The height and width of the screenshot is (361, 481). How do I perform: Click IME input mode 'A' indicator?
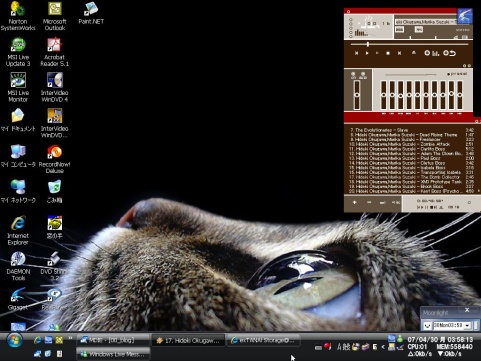coord(339,347)
